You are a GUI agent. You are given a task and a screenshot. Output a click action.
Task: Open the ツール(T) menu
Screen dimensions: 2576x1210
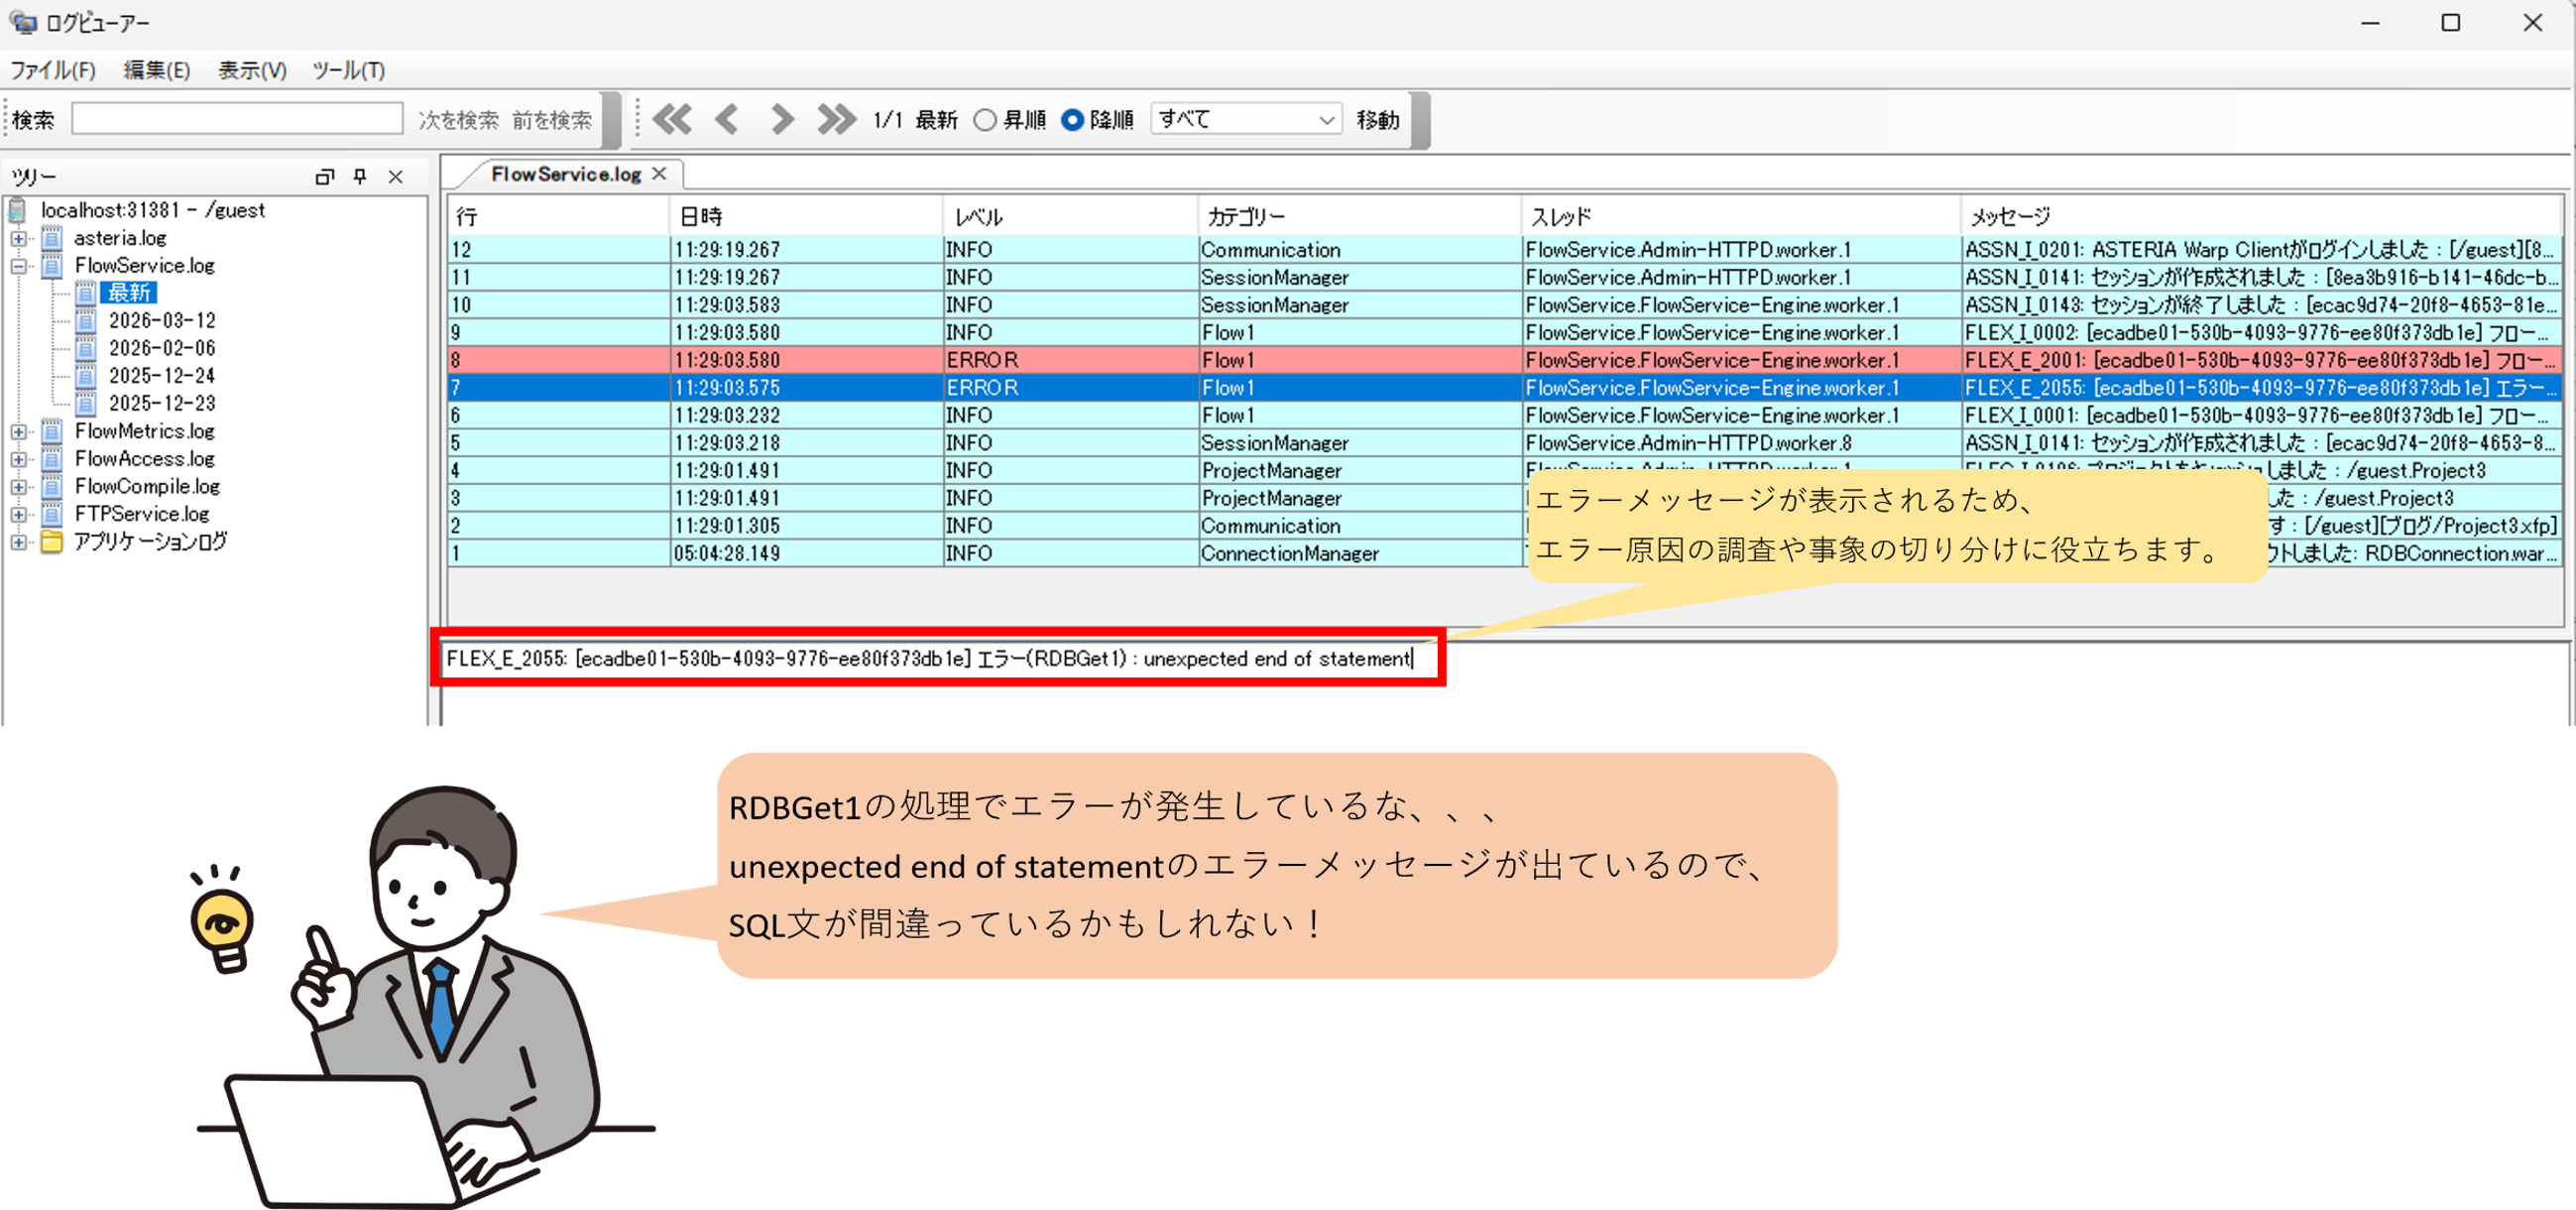pos(348,70)
